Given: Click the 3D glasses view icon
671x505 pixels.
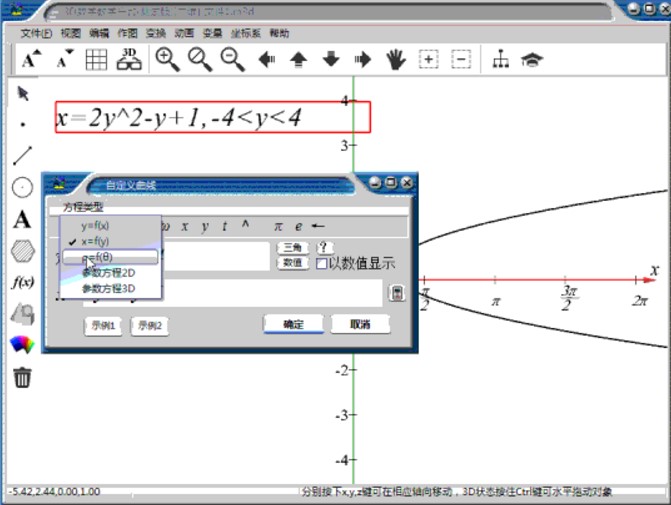Looking at the screenshot, I should point(128,60).
